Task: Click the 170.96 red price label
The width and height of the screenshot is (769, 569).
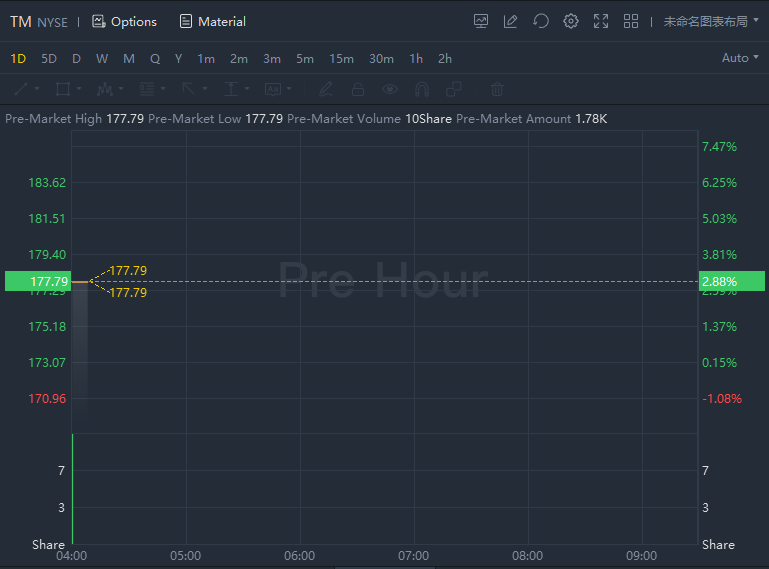Action: pos(47,398)
